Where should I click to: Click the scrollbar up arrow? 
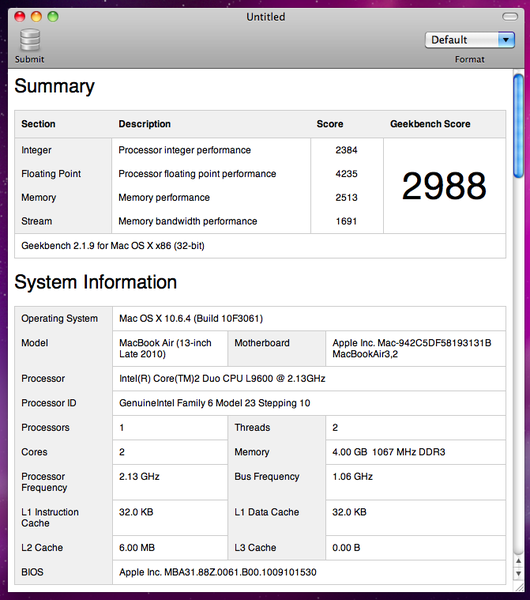[519, 561]
